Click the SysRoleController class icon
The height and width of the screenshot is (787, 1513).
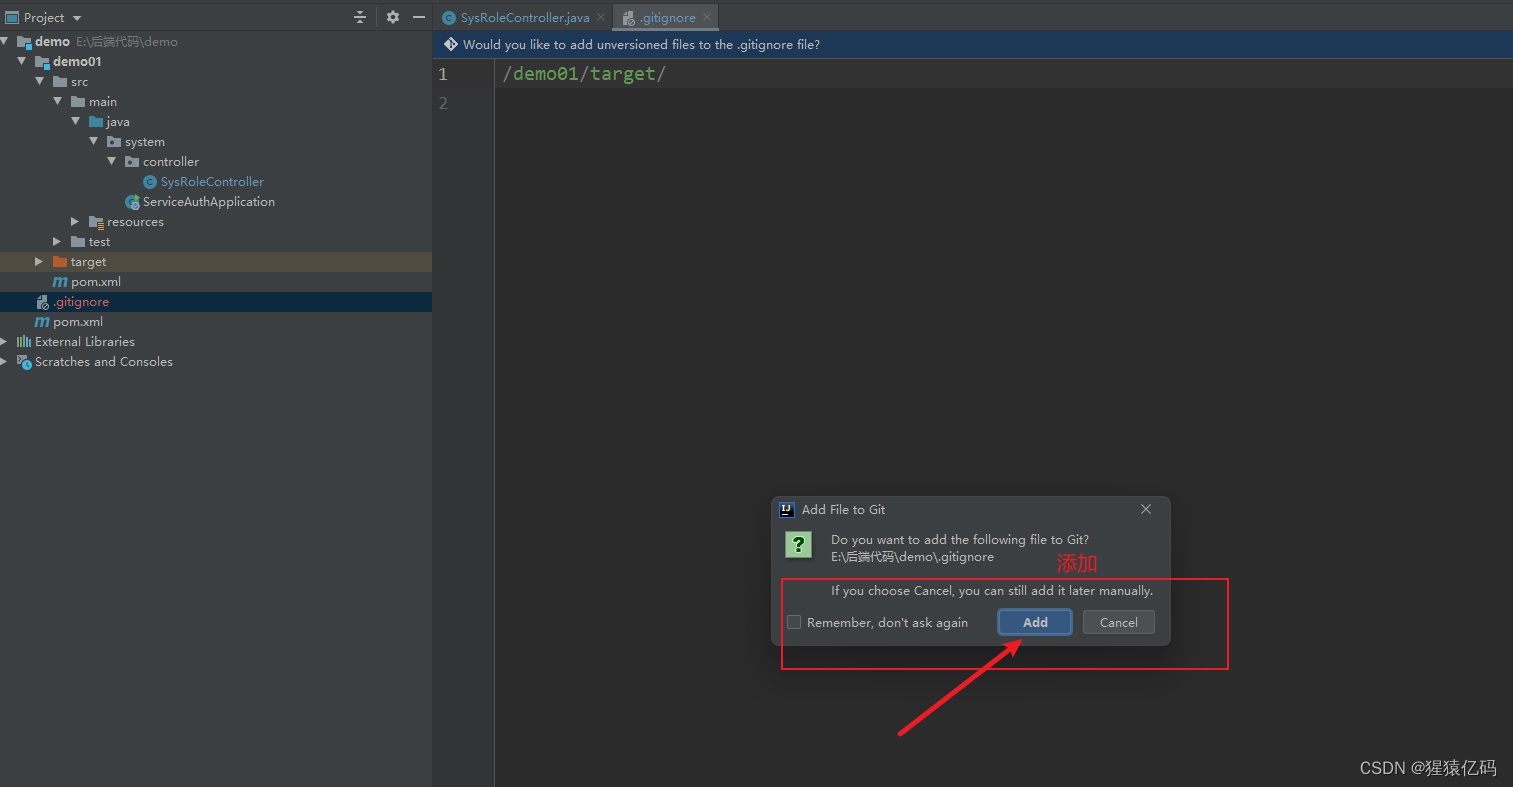point(150,182)
